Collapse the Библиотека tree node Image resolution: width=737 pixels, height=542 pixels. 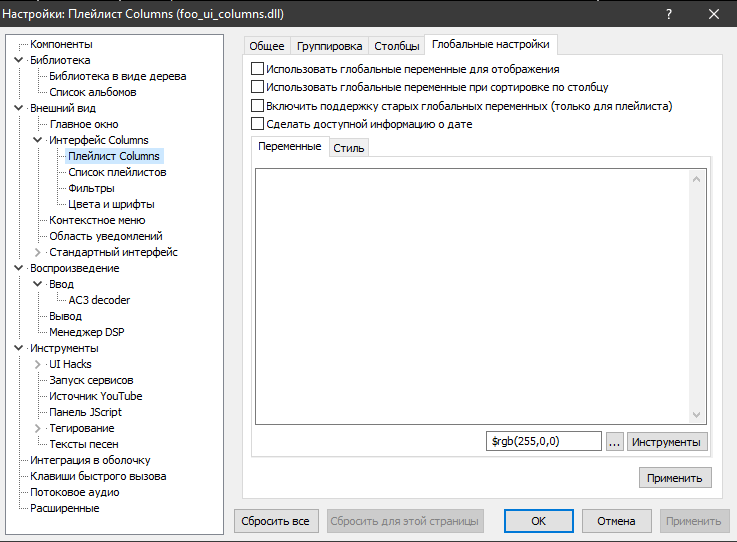(19, 60)
